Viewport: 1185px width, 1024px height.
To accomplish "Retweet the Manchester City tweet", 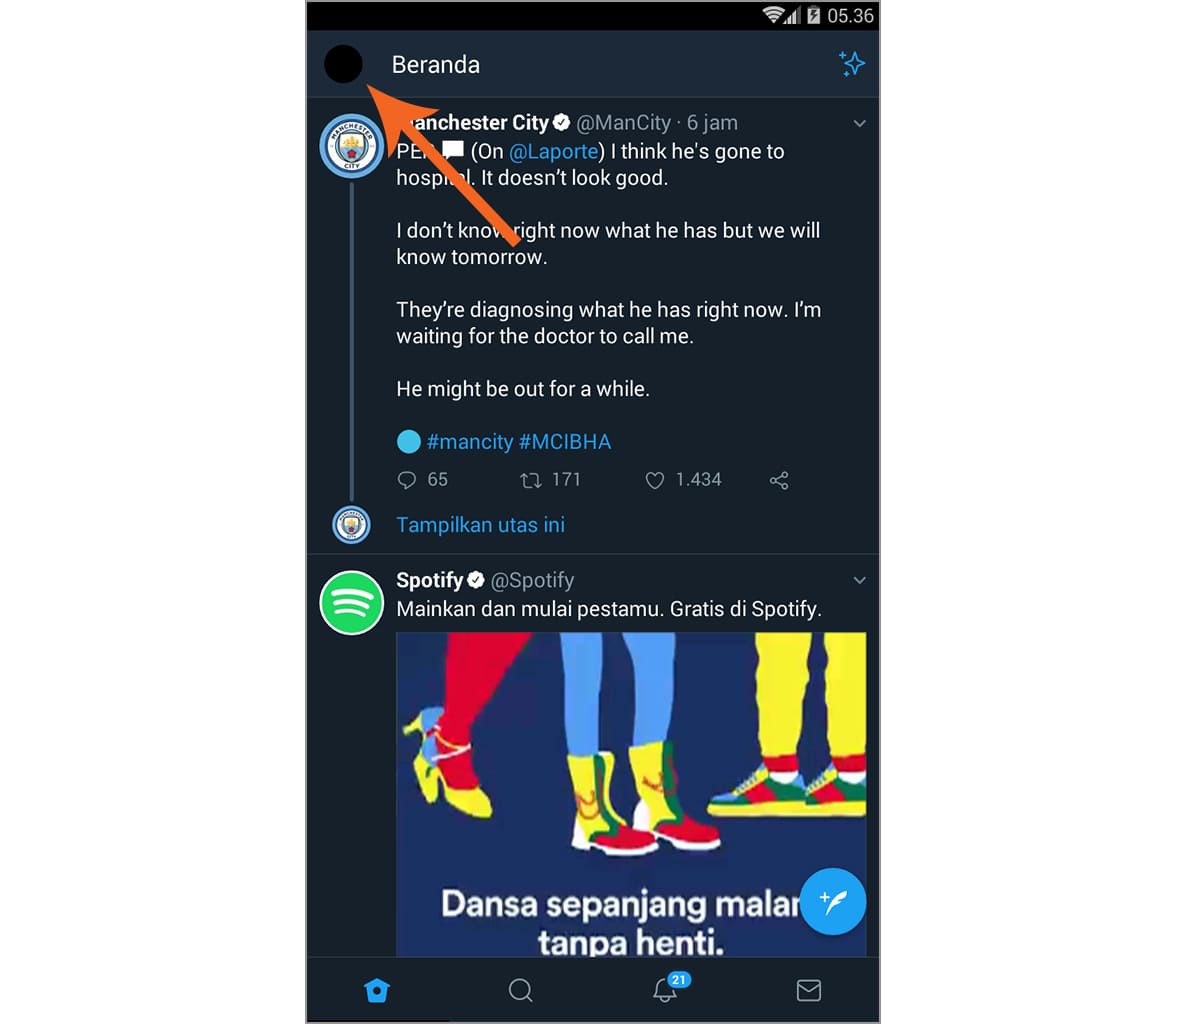I will coord(531,480).
